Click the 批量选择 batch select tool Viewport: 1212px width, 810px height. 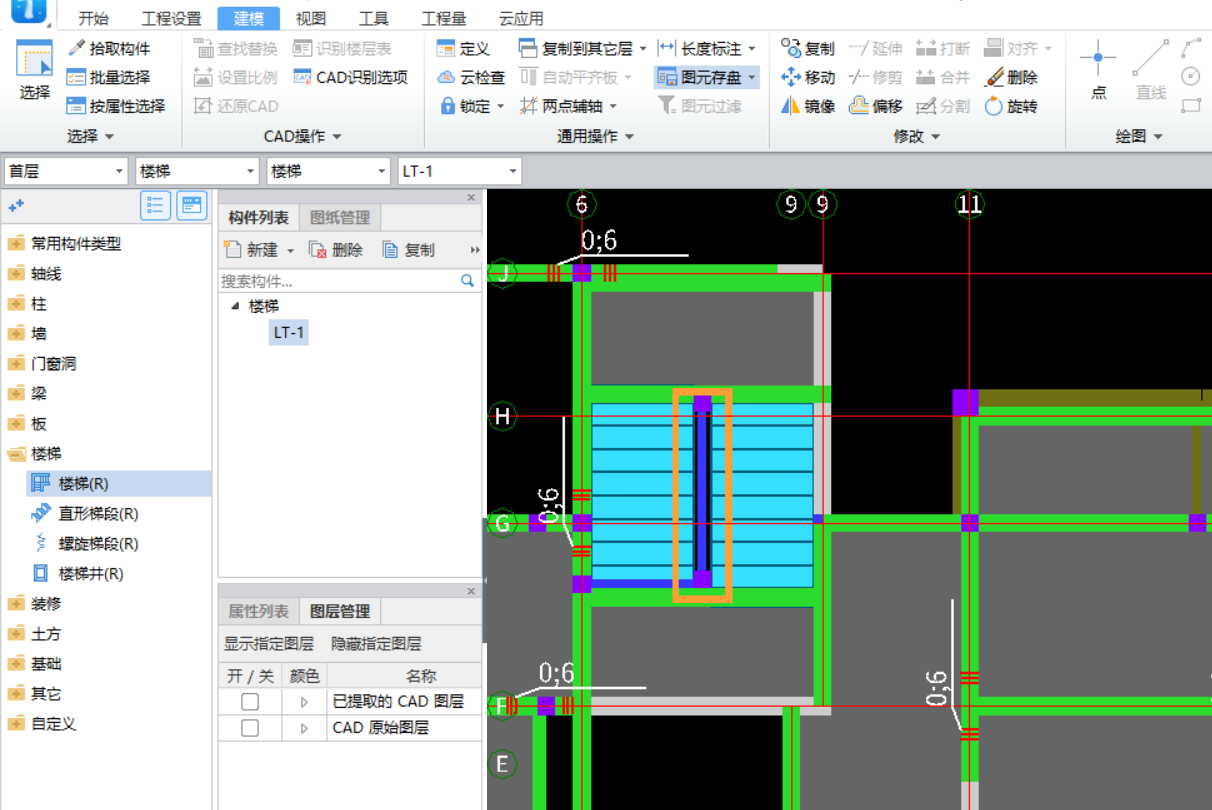pyautogui.click(x=108, y=77)
